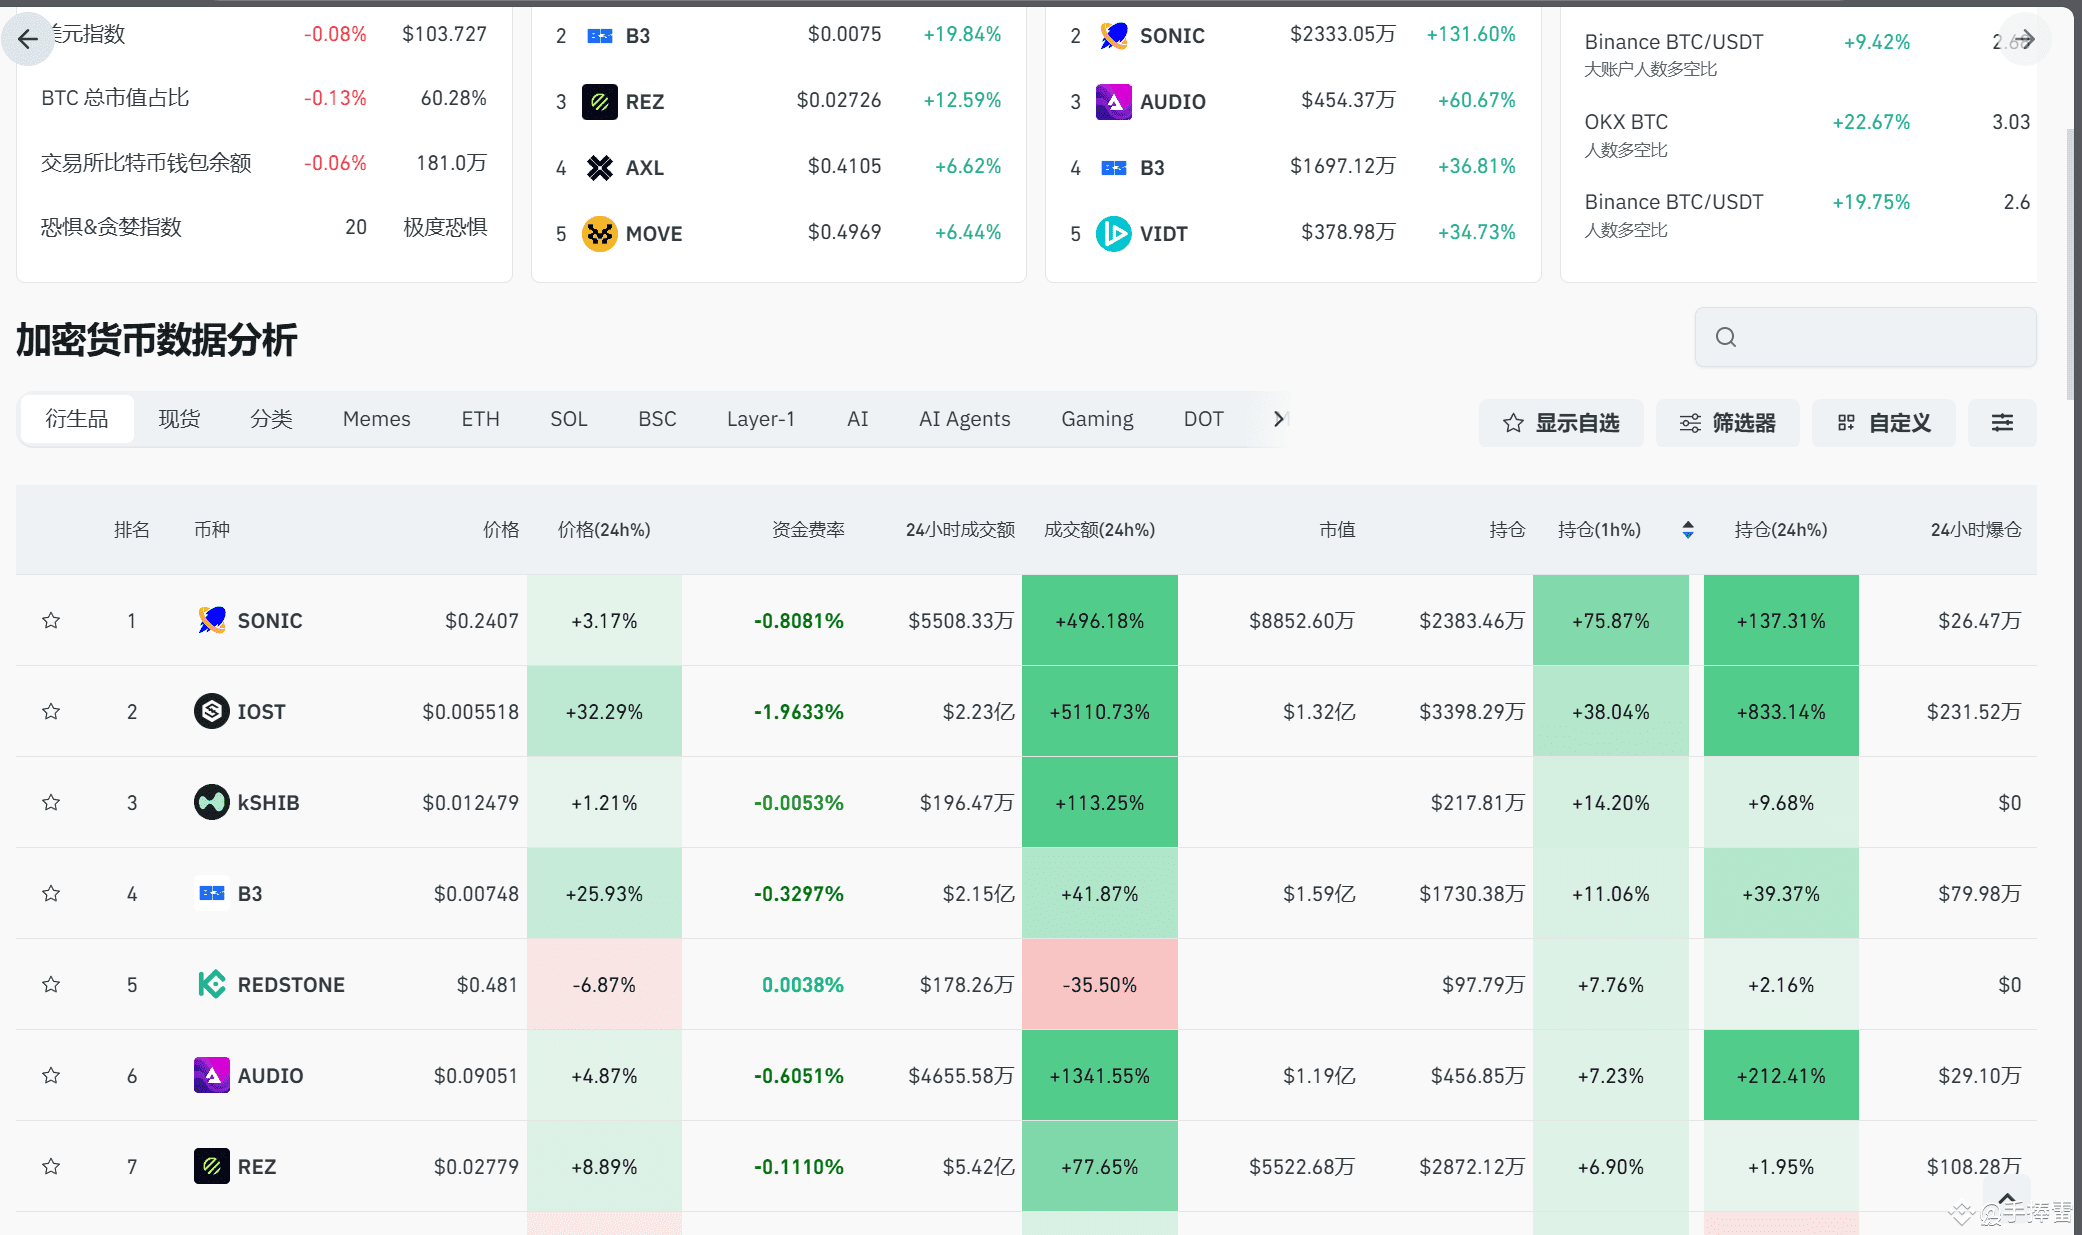
Task: Open column settings via the sliders icon
Action: pyautogui.click(x=2002, y=422)
